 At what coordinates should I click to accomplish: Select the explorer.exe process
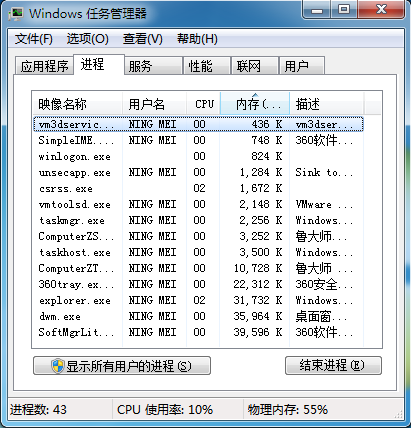[x=198, y=300]
